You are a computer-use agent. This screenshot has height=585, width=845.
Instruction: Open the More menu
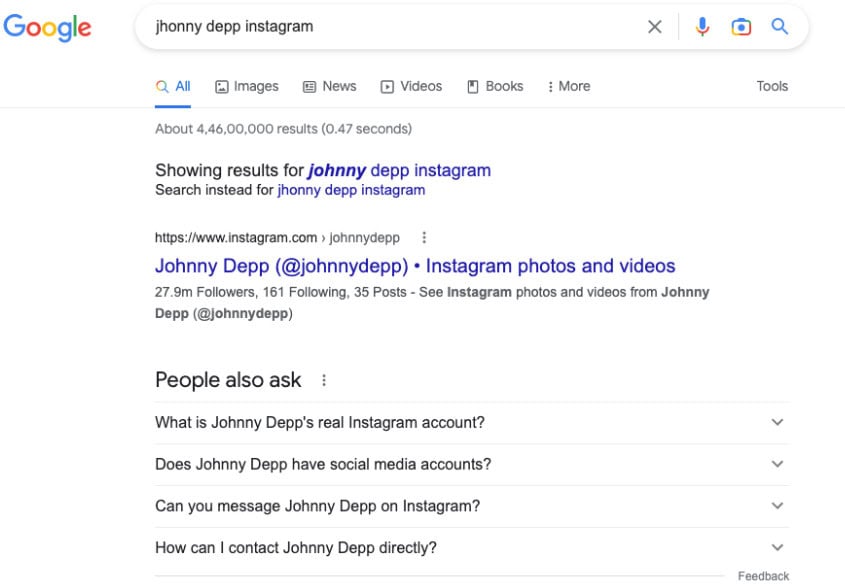pos(569,86)
